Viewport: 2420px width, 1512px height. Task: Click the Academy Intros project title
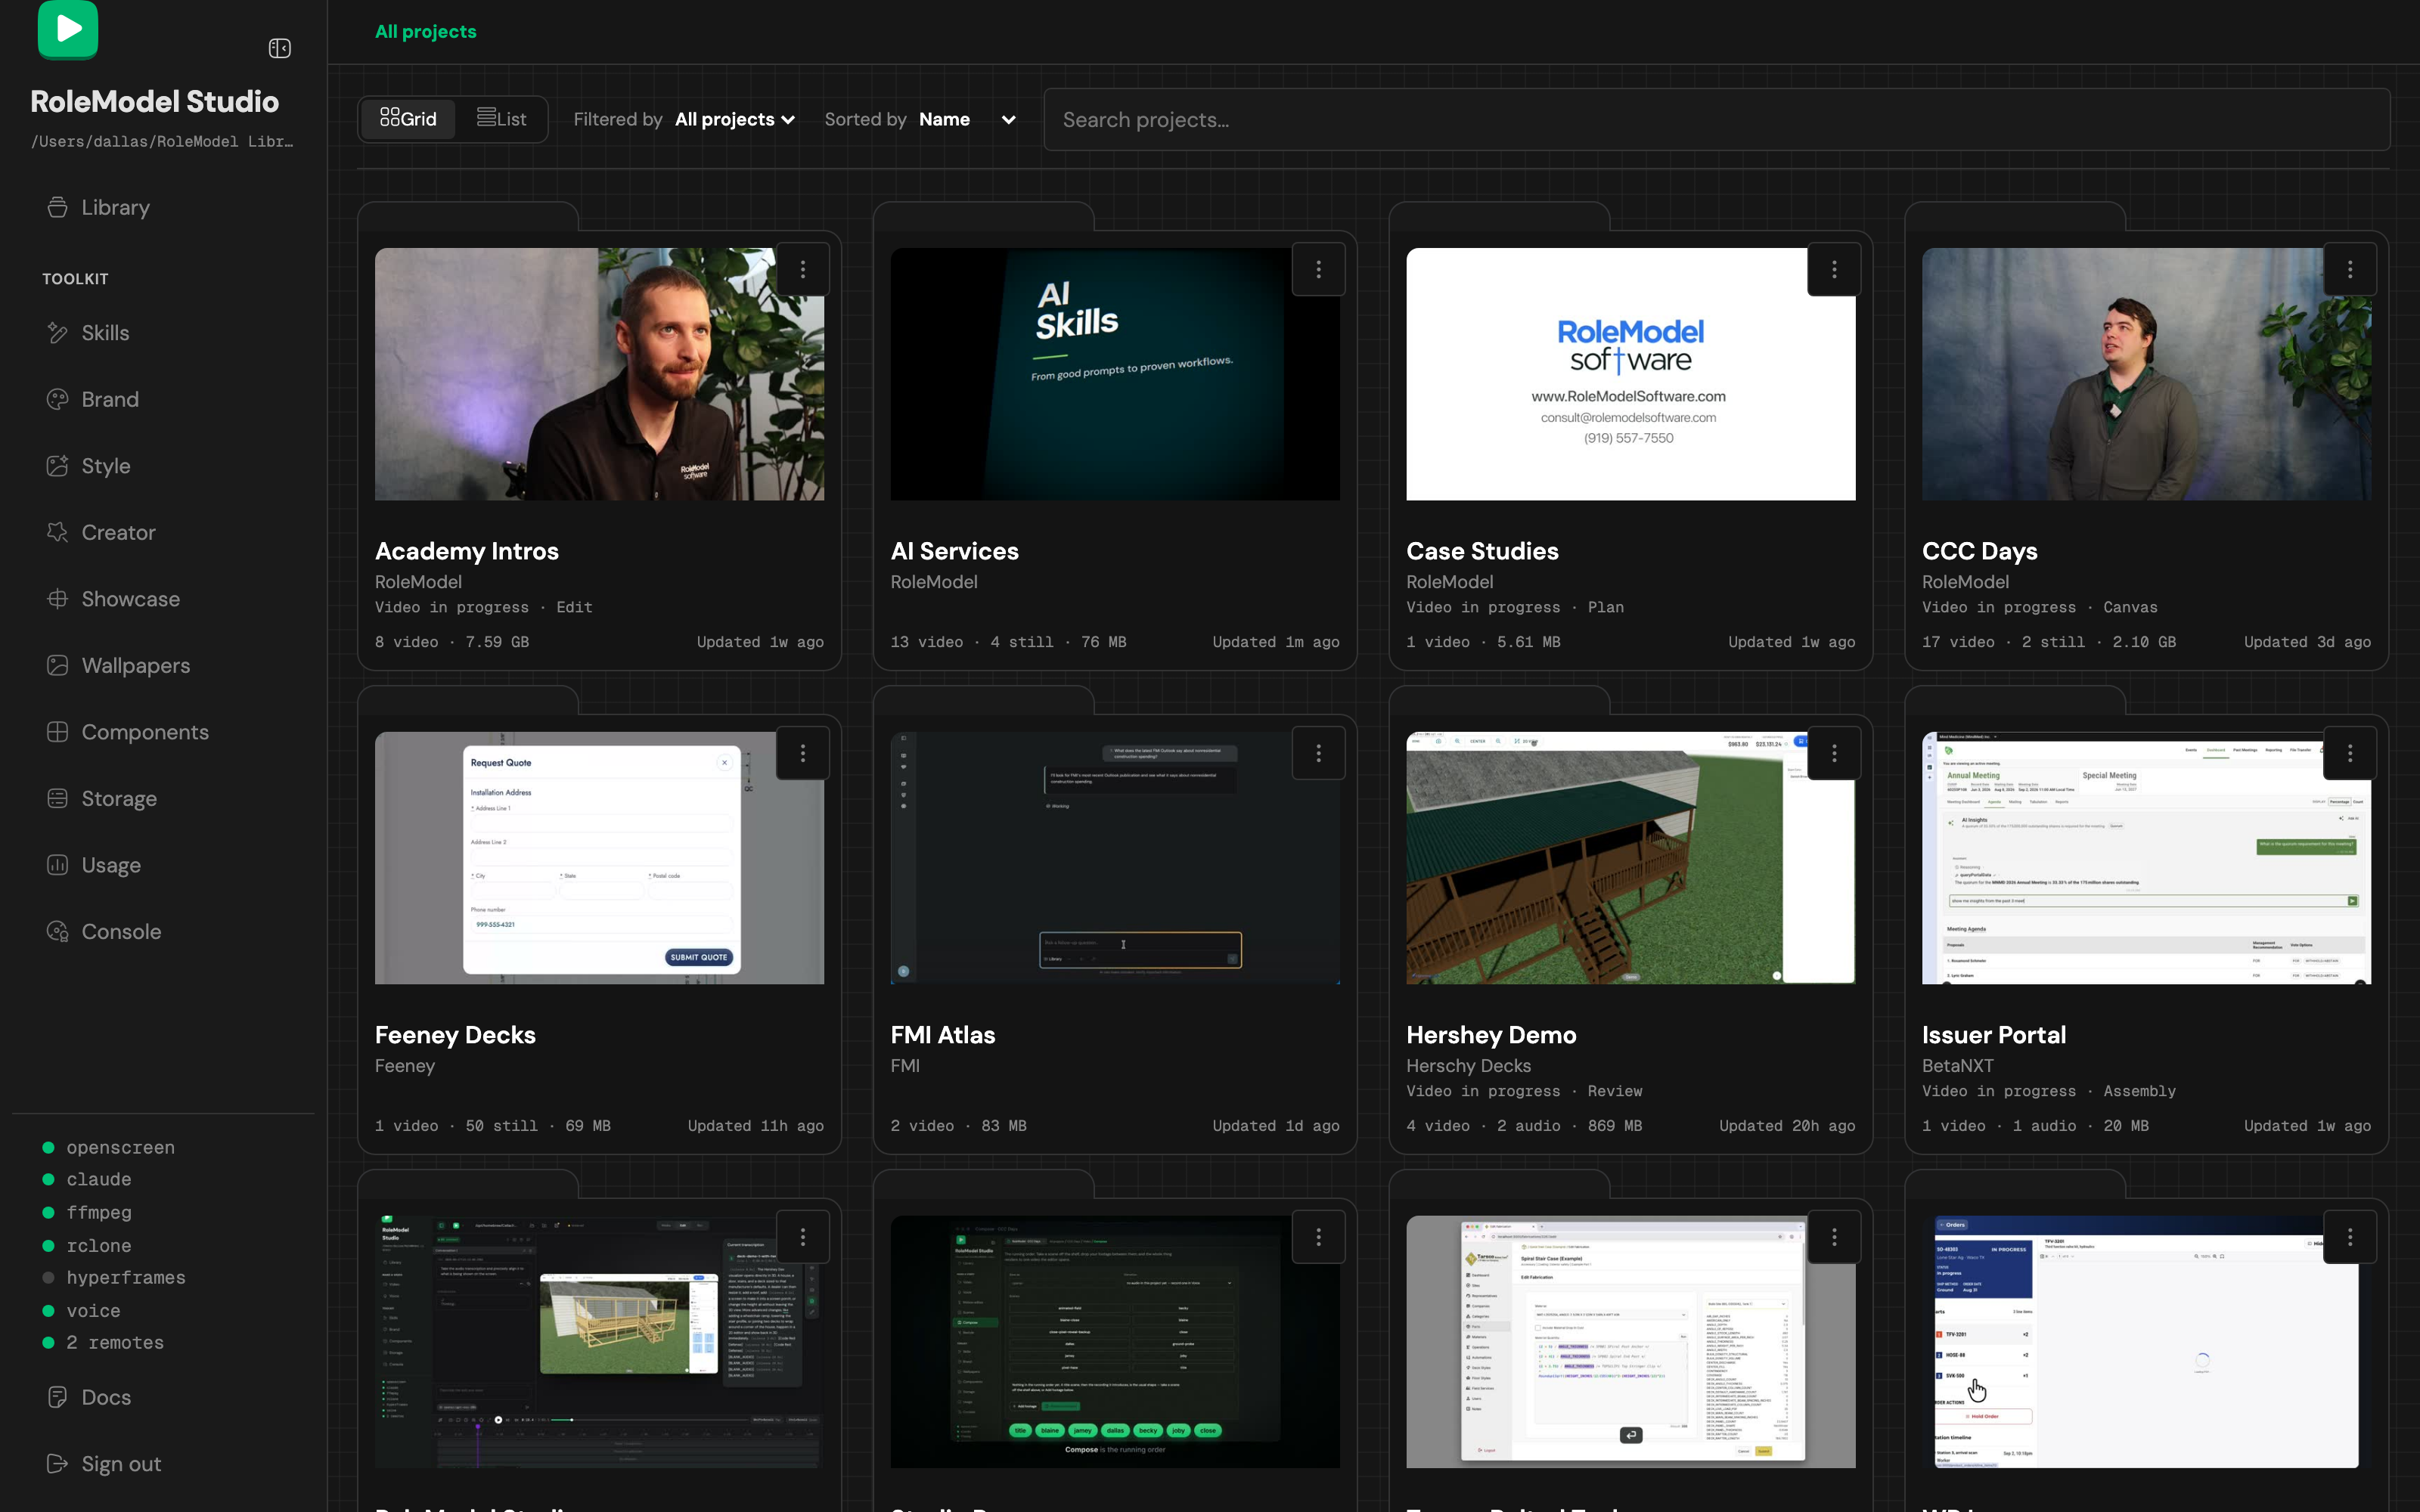pos(467,551)
